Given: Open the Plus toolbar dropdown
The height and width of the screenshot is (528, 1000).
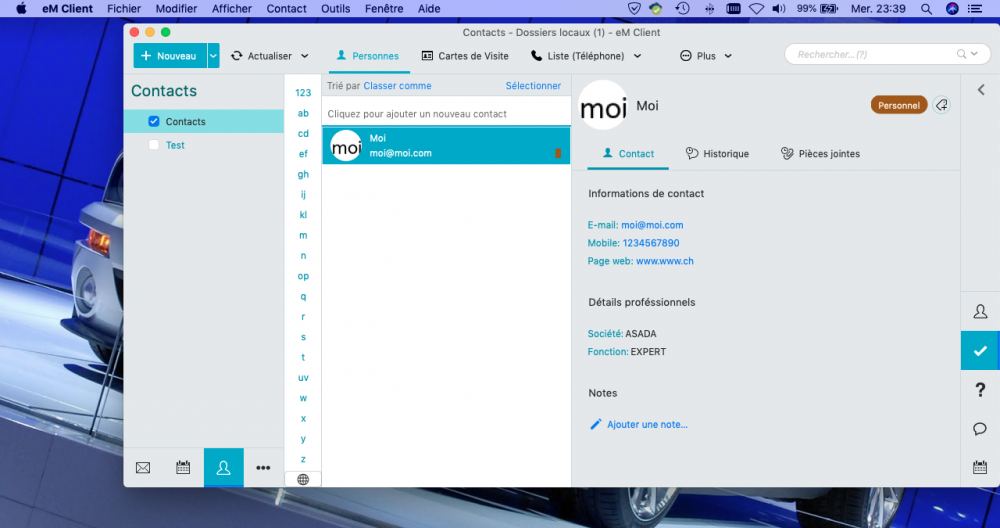Looking at the screenshot, I should click(706, 56).
